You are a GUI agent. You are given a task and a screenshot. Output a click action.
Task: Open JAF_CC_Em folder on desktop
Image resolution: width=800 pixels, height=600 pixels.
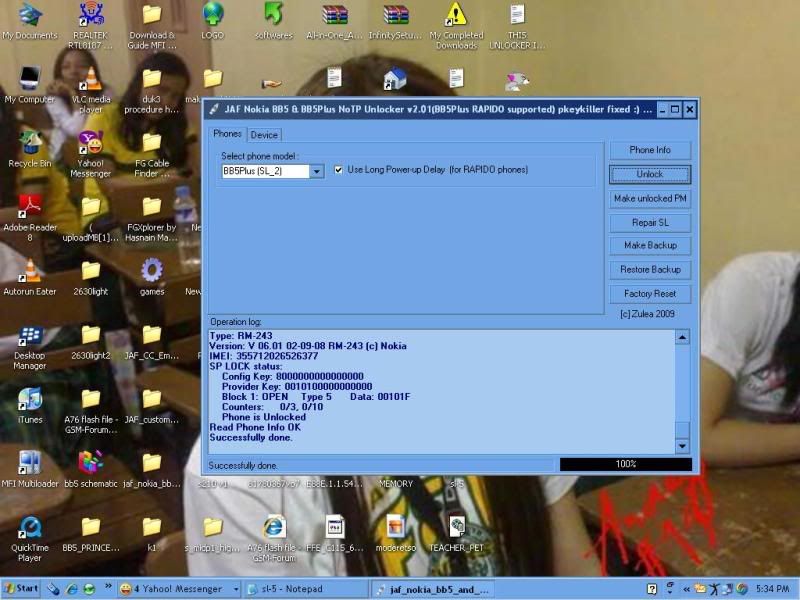(152, 342)
